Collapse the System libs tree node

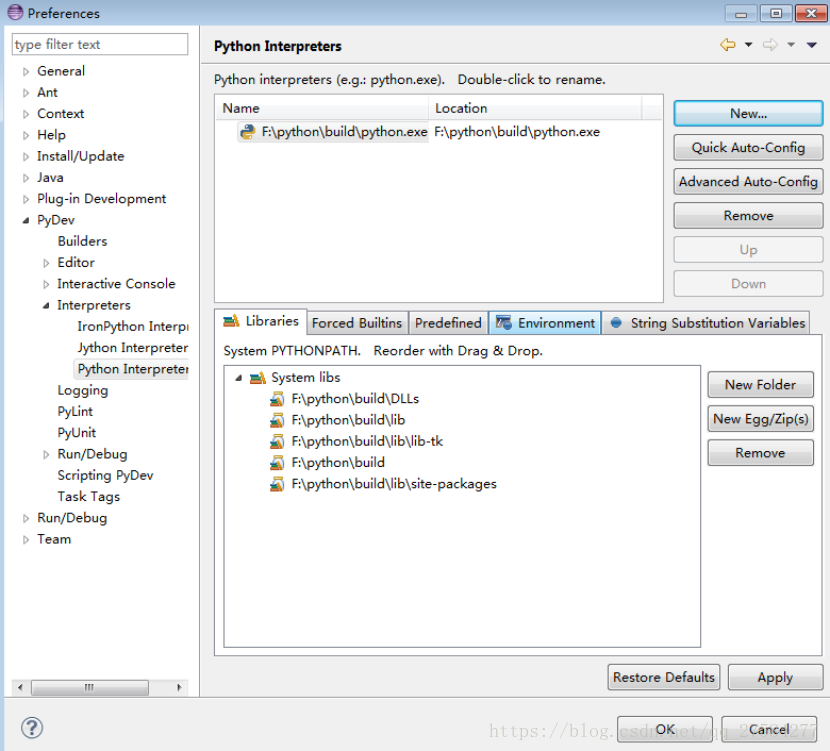click(x=239, y=378)
